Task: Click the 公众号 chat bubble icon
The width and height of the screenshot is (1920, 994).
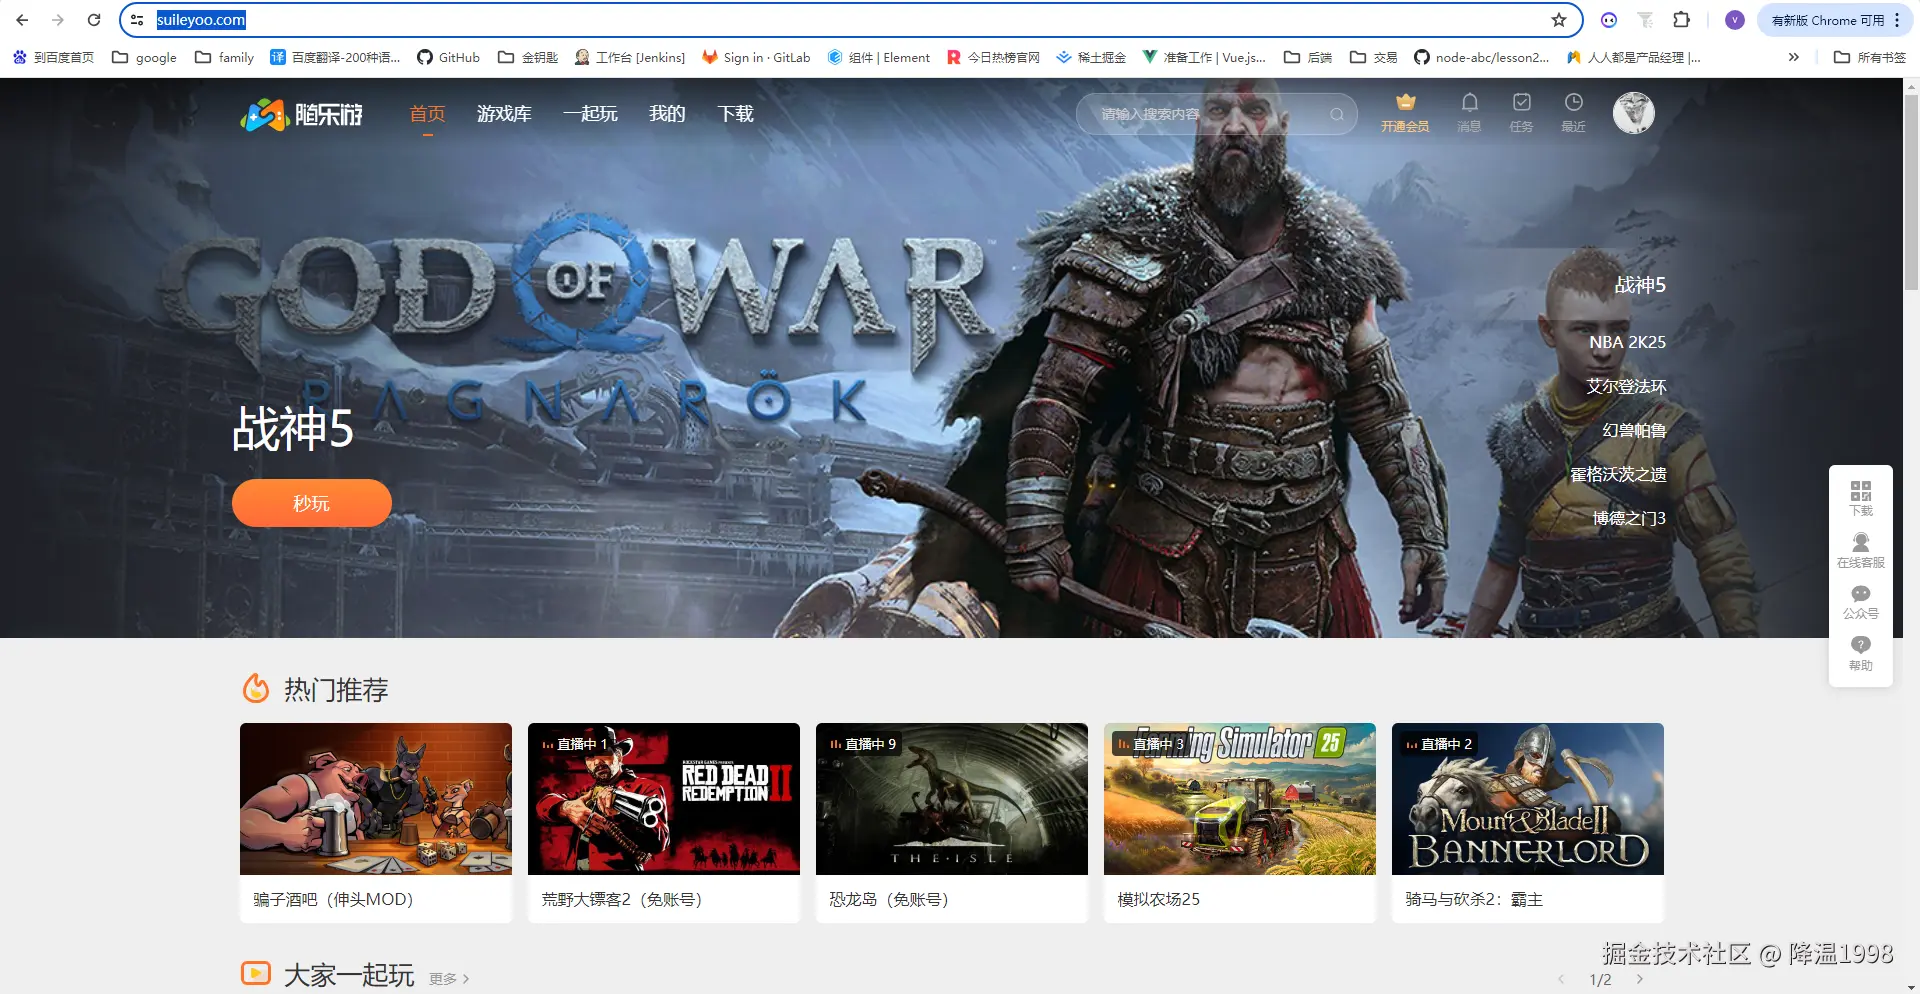Action: coord(1860,595)
